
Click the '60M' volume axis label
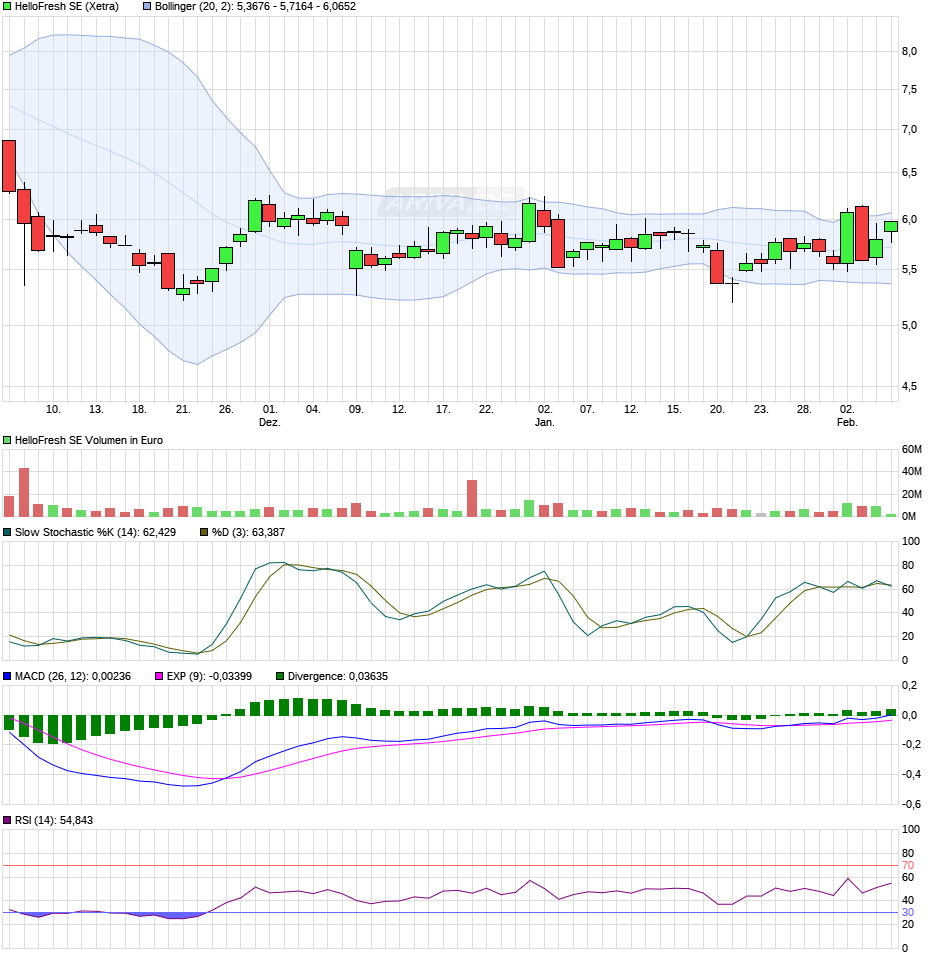pyautogui.click(x=911, y=449)
